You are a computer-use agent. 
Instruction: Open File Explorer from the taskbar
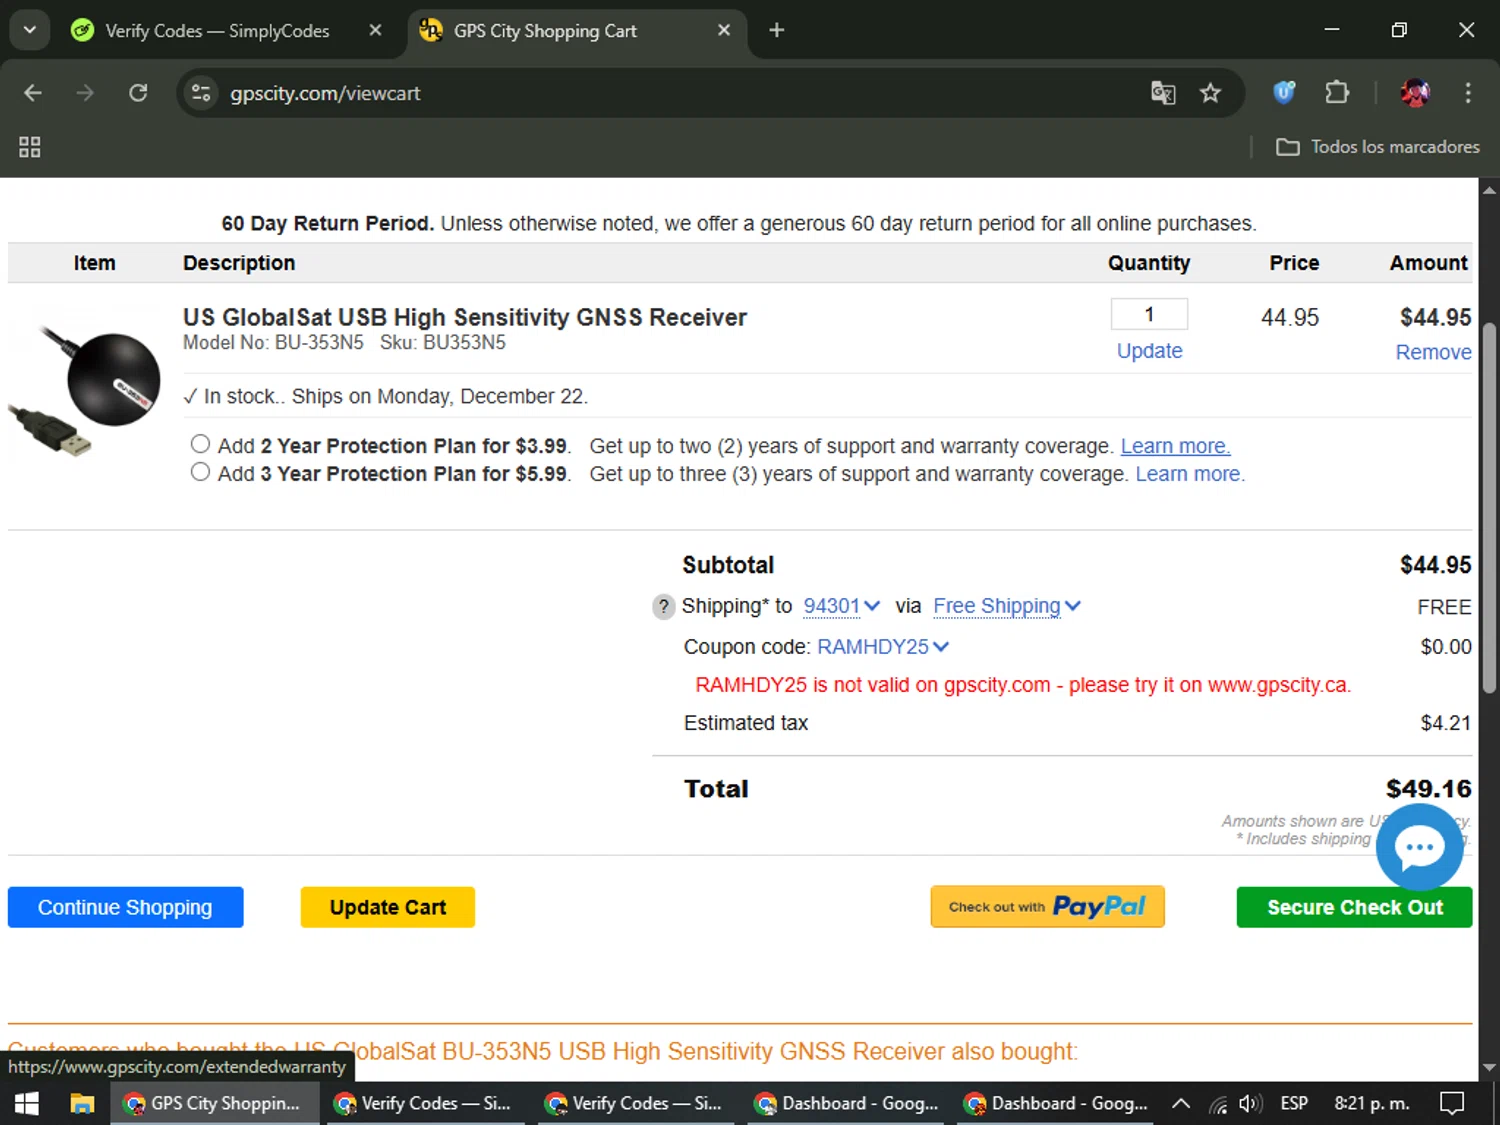82,1103
